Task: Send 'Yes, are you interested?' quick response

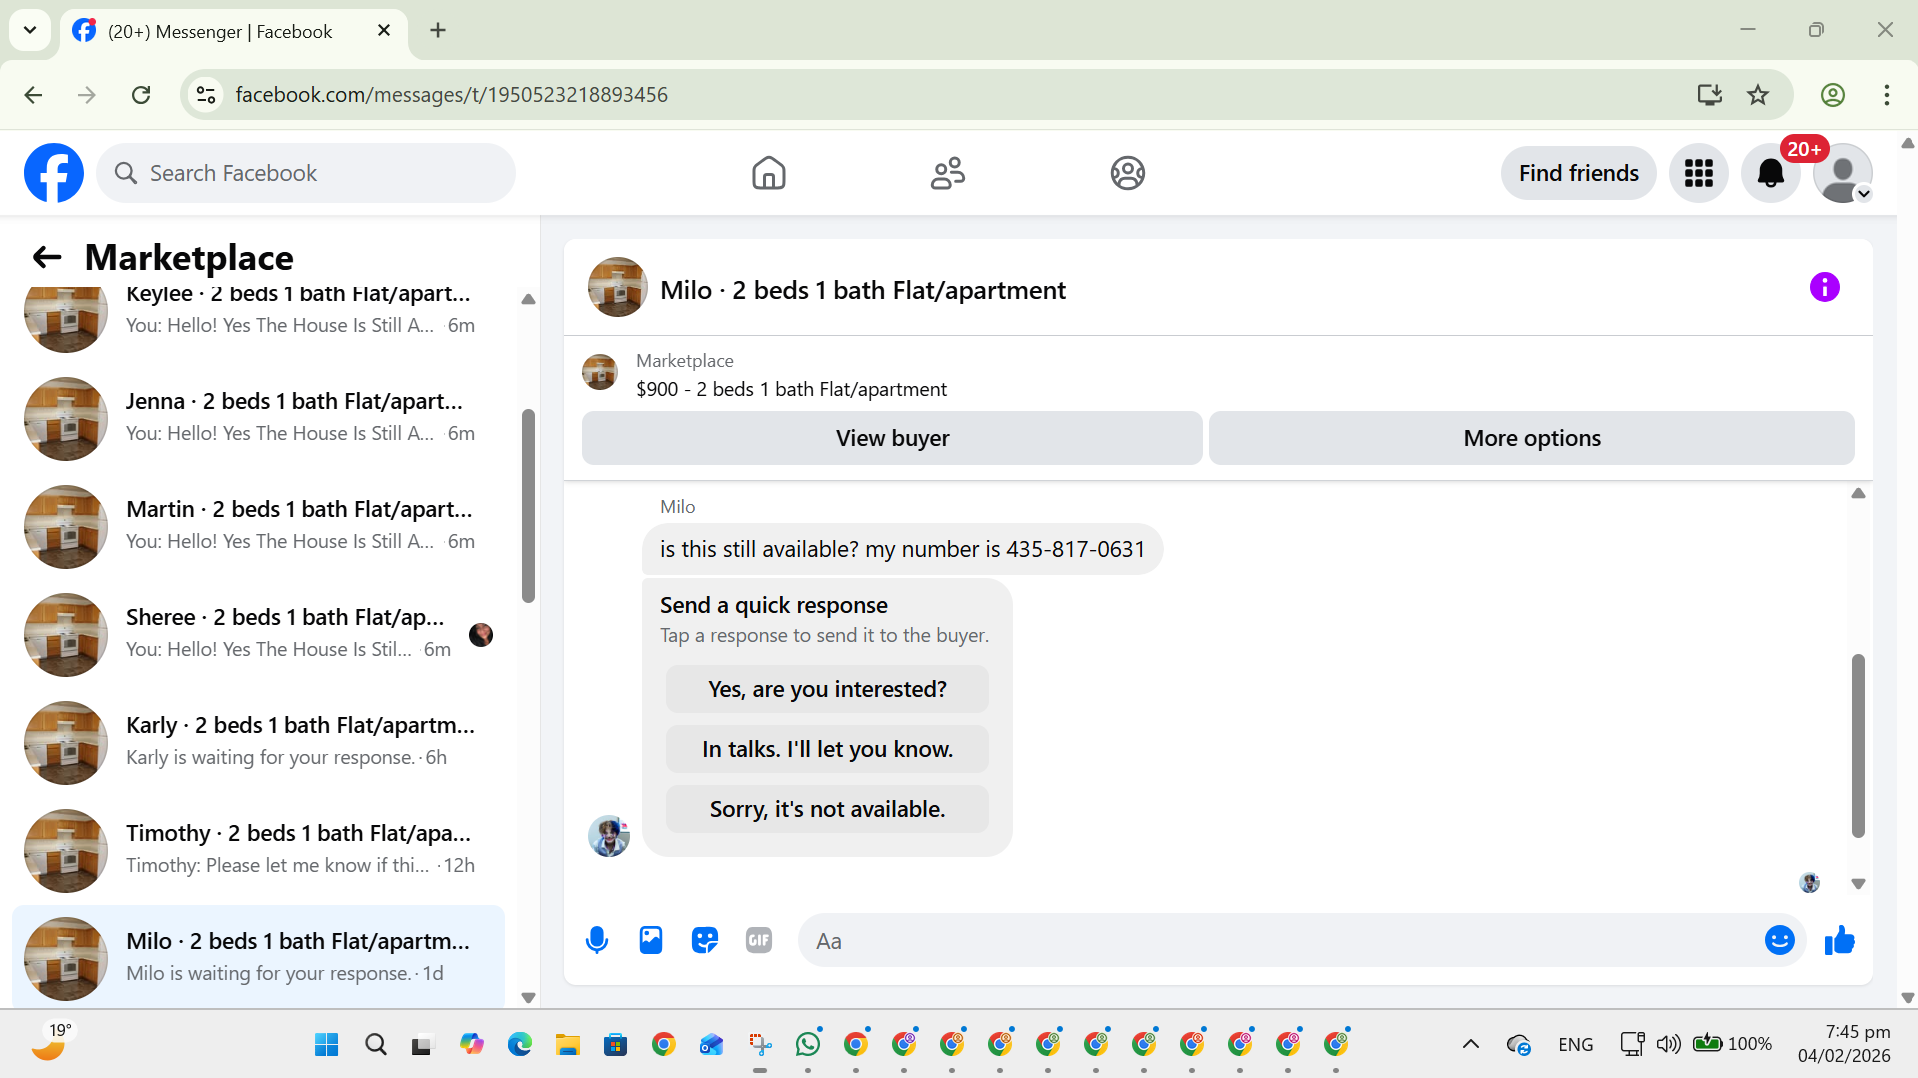Action: (x=827, y=689)
